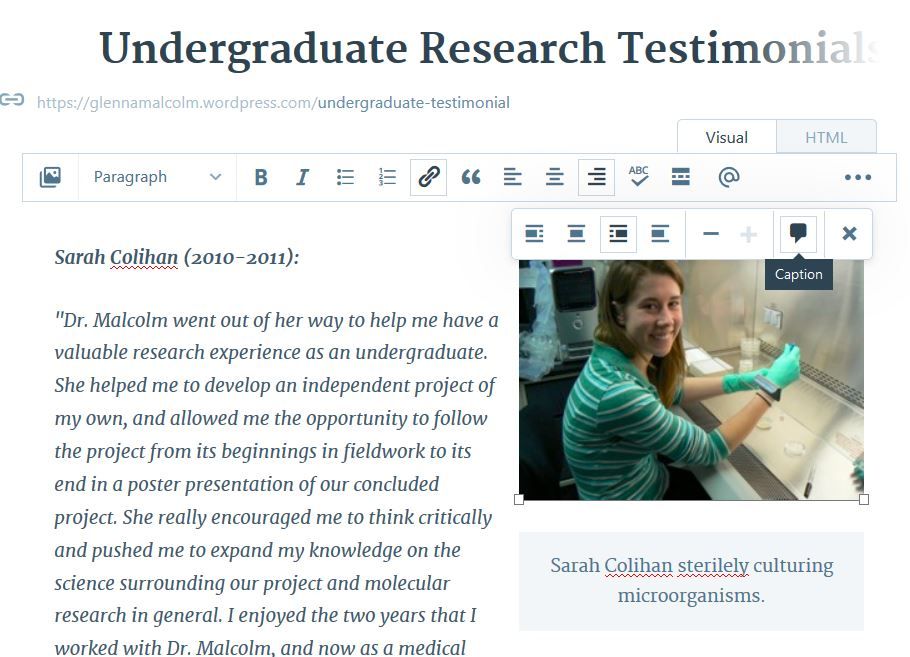Click the bottom-left image resize handle

pos(519,500)
